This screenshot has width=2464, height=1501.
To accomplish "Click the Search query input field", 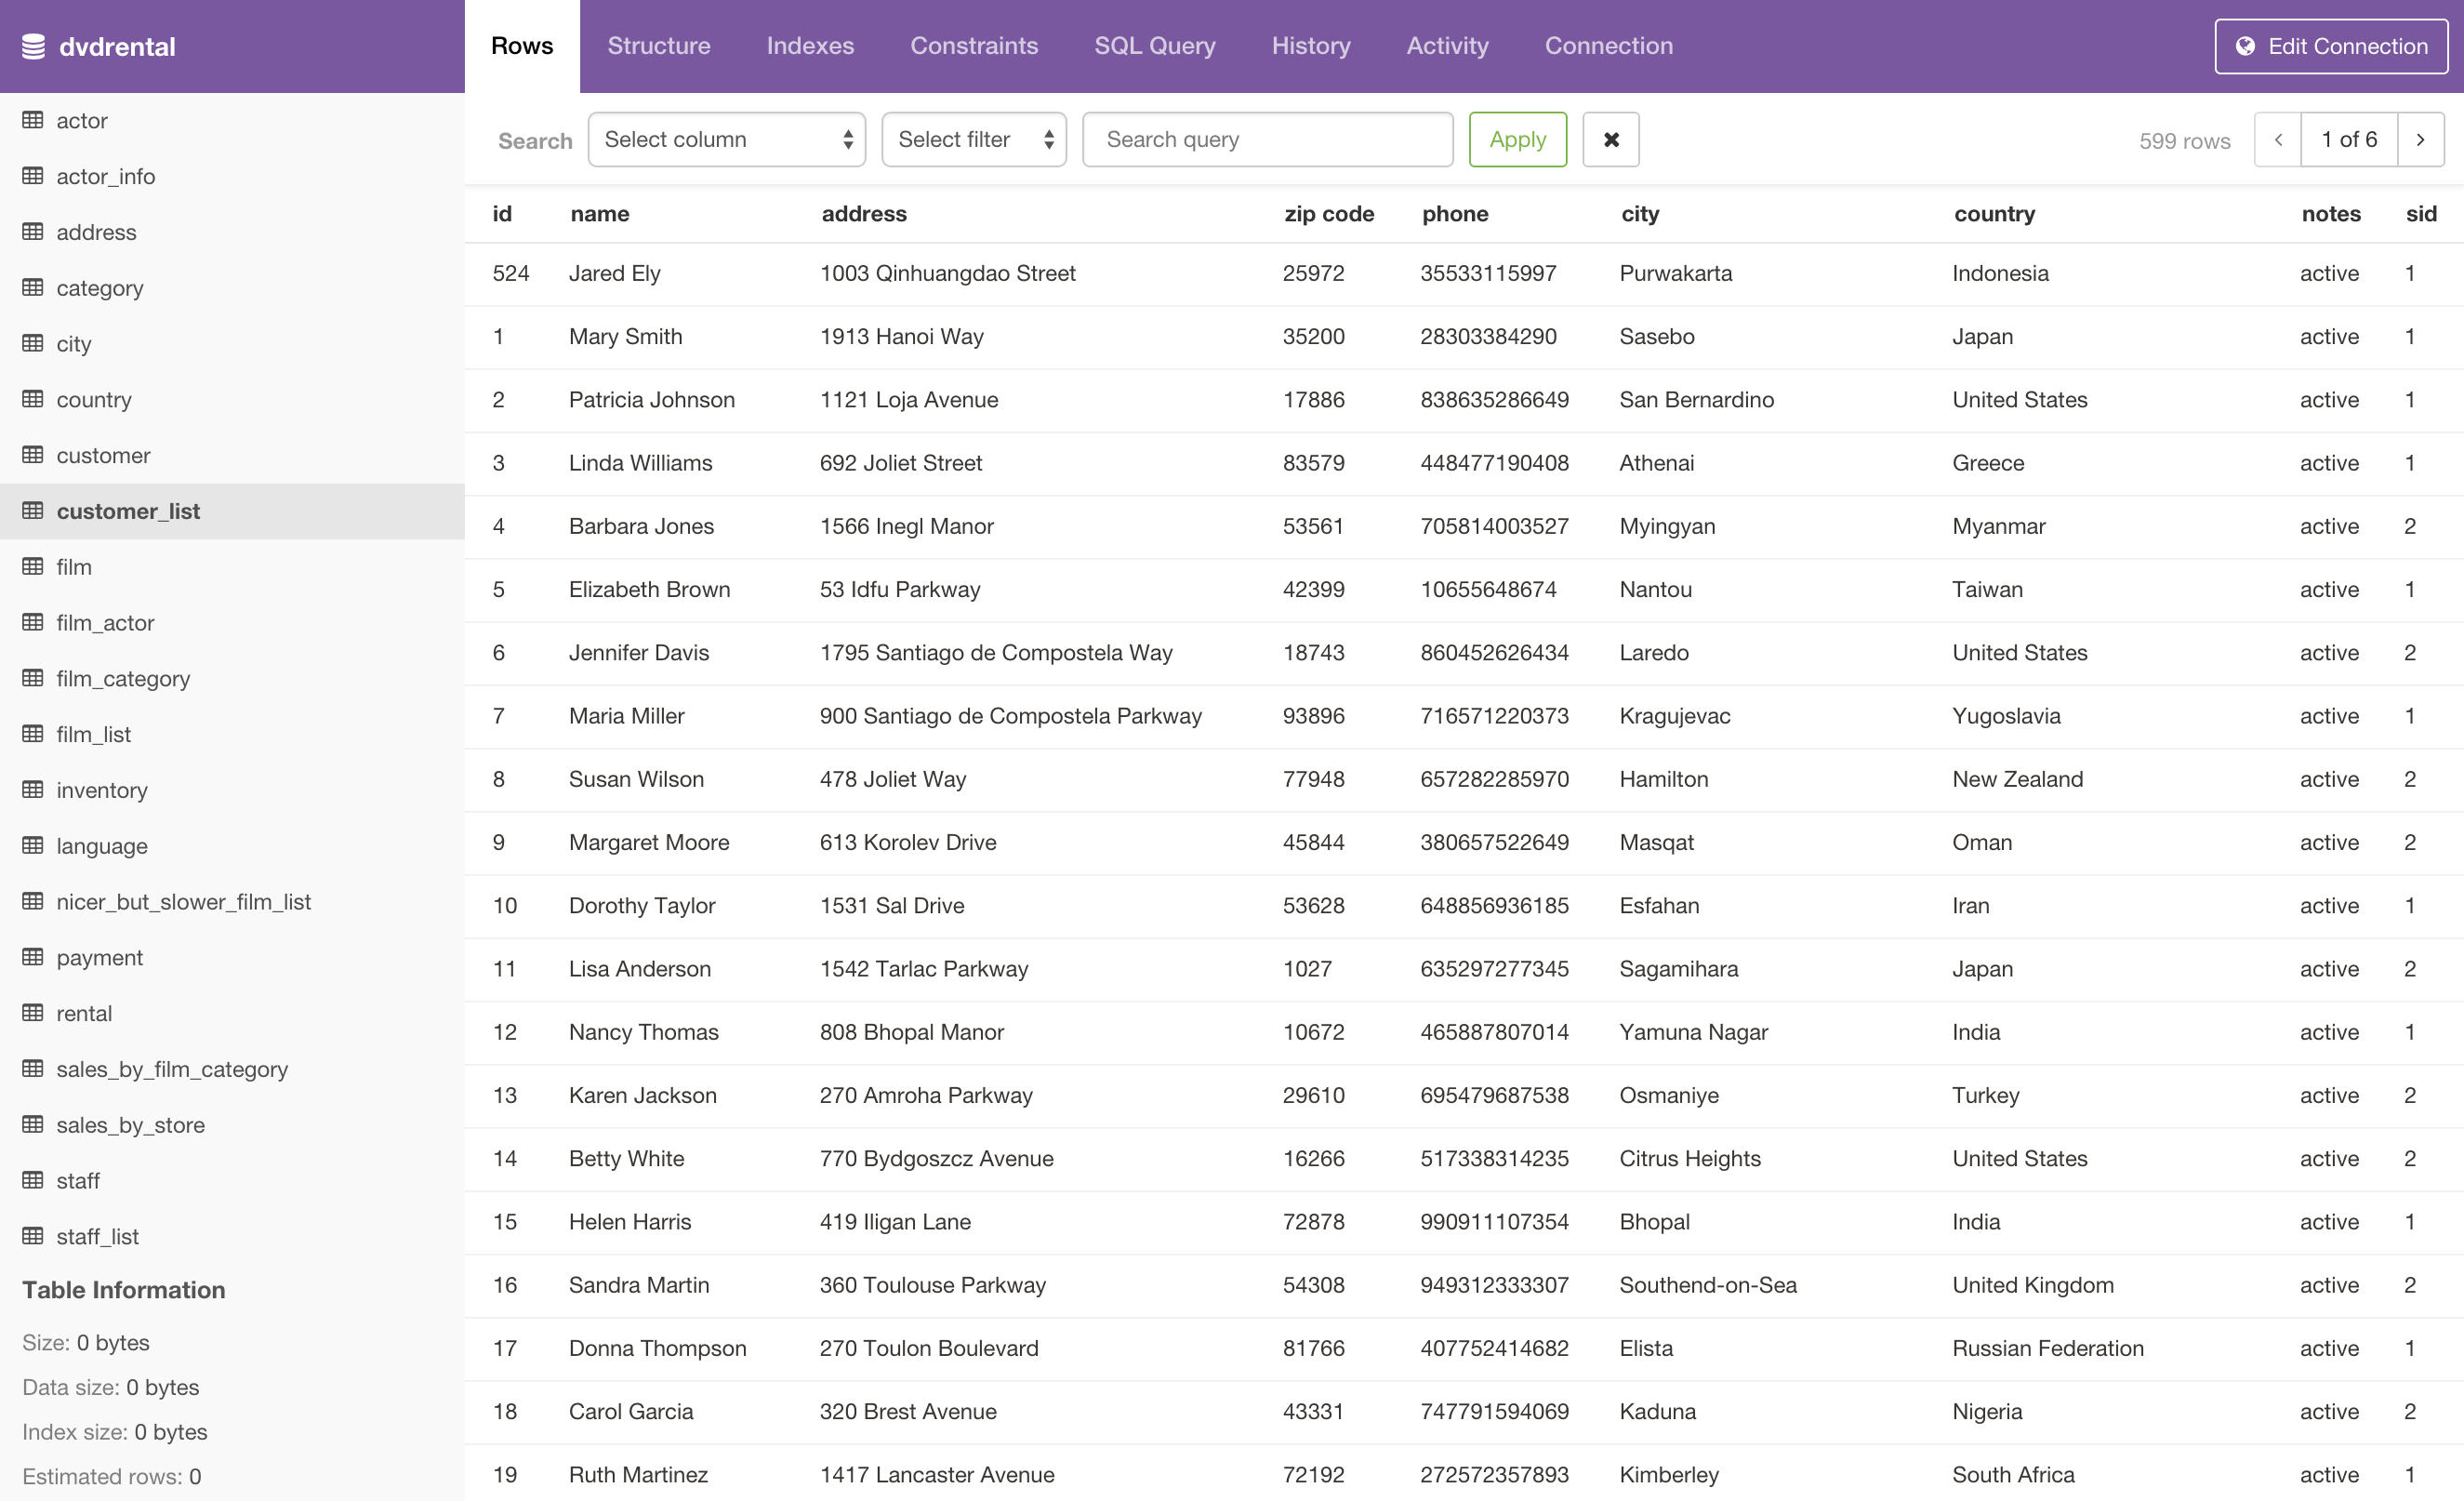I will pos(1269,139).
